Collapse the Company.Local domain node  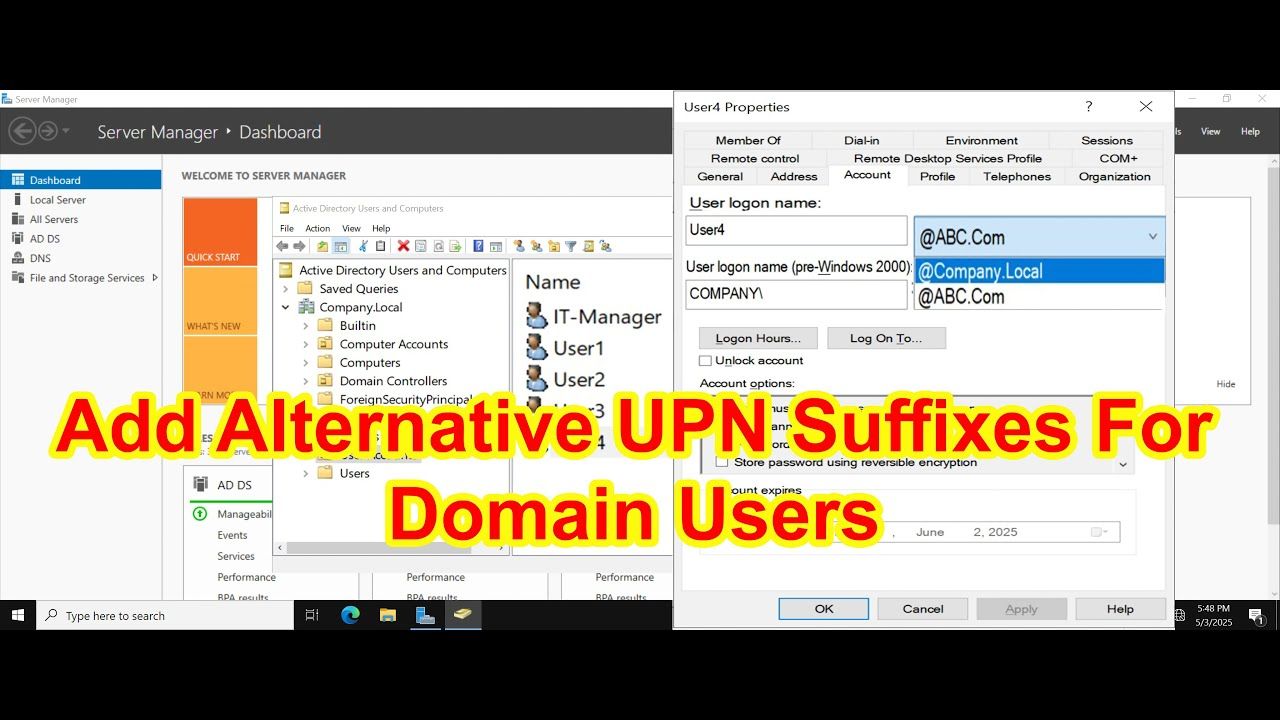click(286, 307)
